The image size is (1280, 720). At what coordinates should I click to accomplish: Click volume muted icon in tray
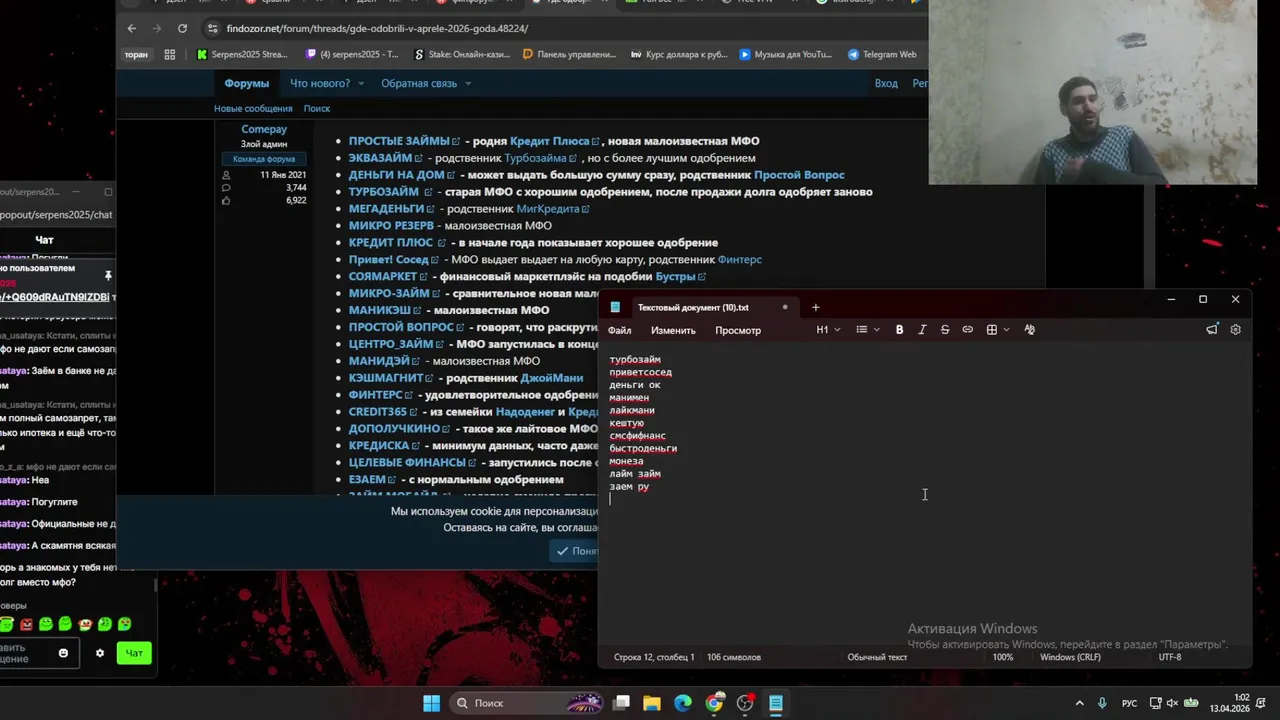[x=1172, y=703]
